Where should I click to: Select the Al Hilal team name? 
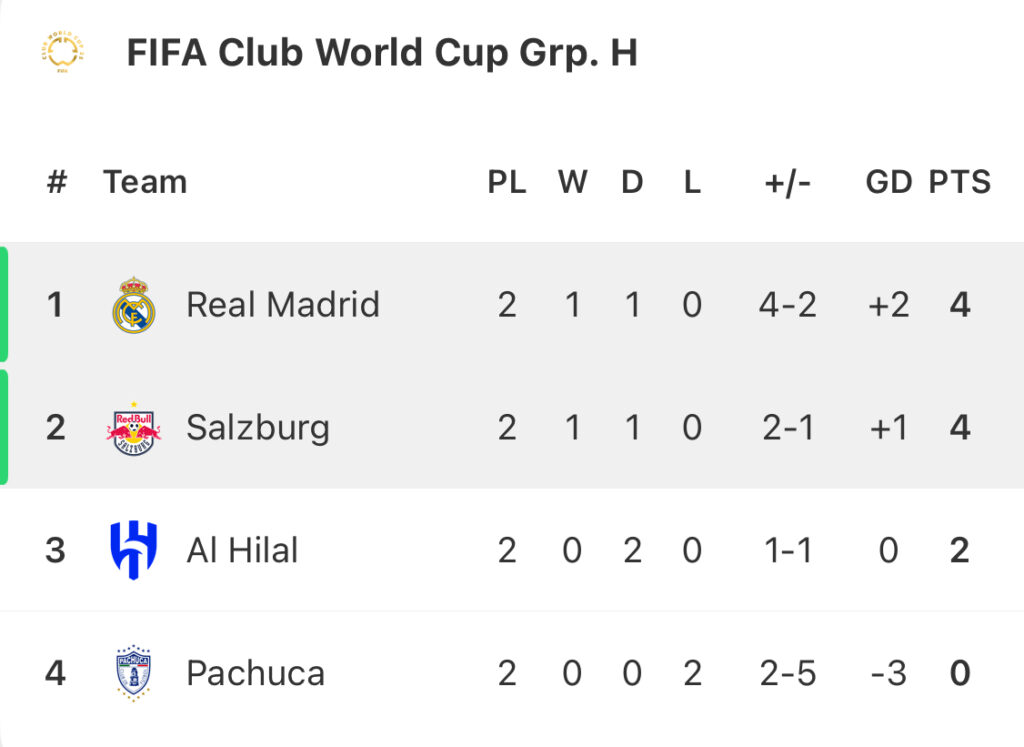click(242, 550)
